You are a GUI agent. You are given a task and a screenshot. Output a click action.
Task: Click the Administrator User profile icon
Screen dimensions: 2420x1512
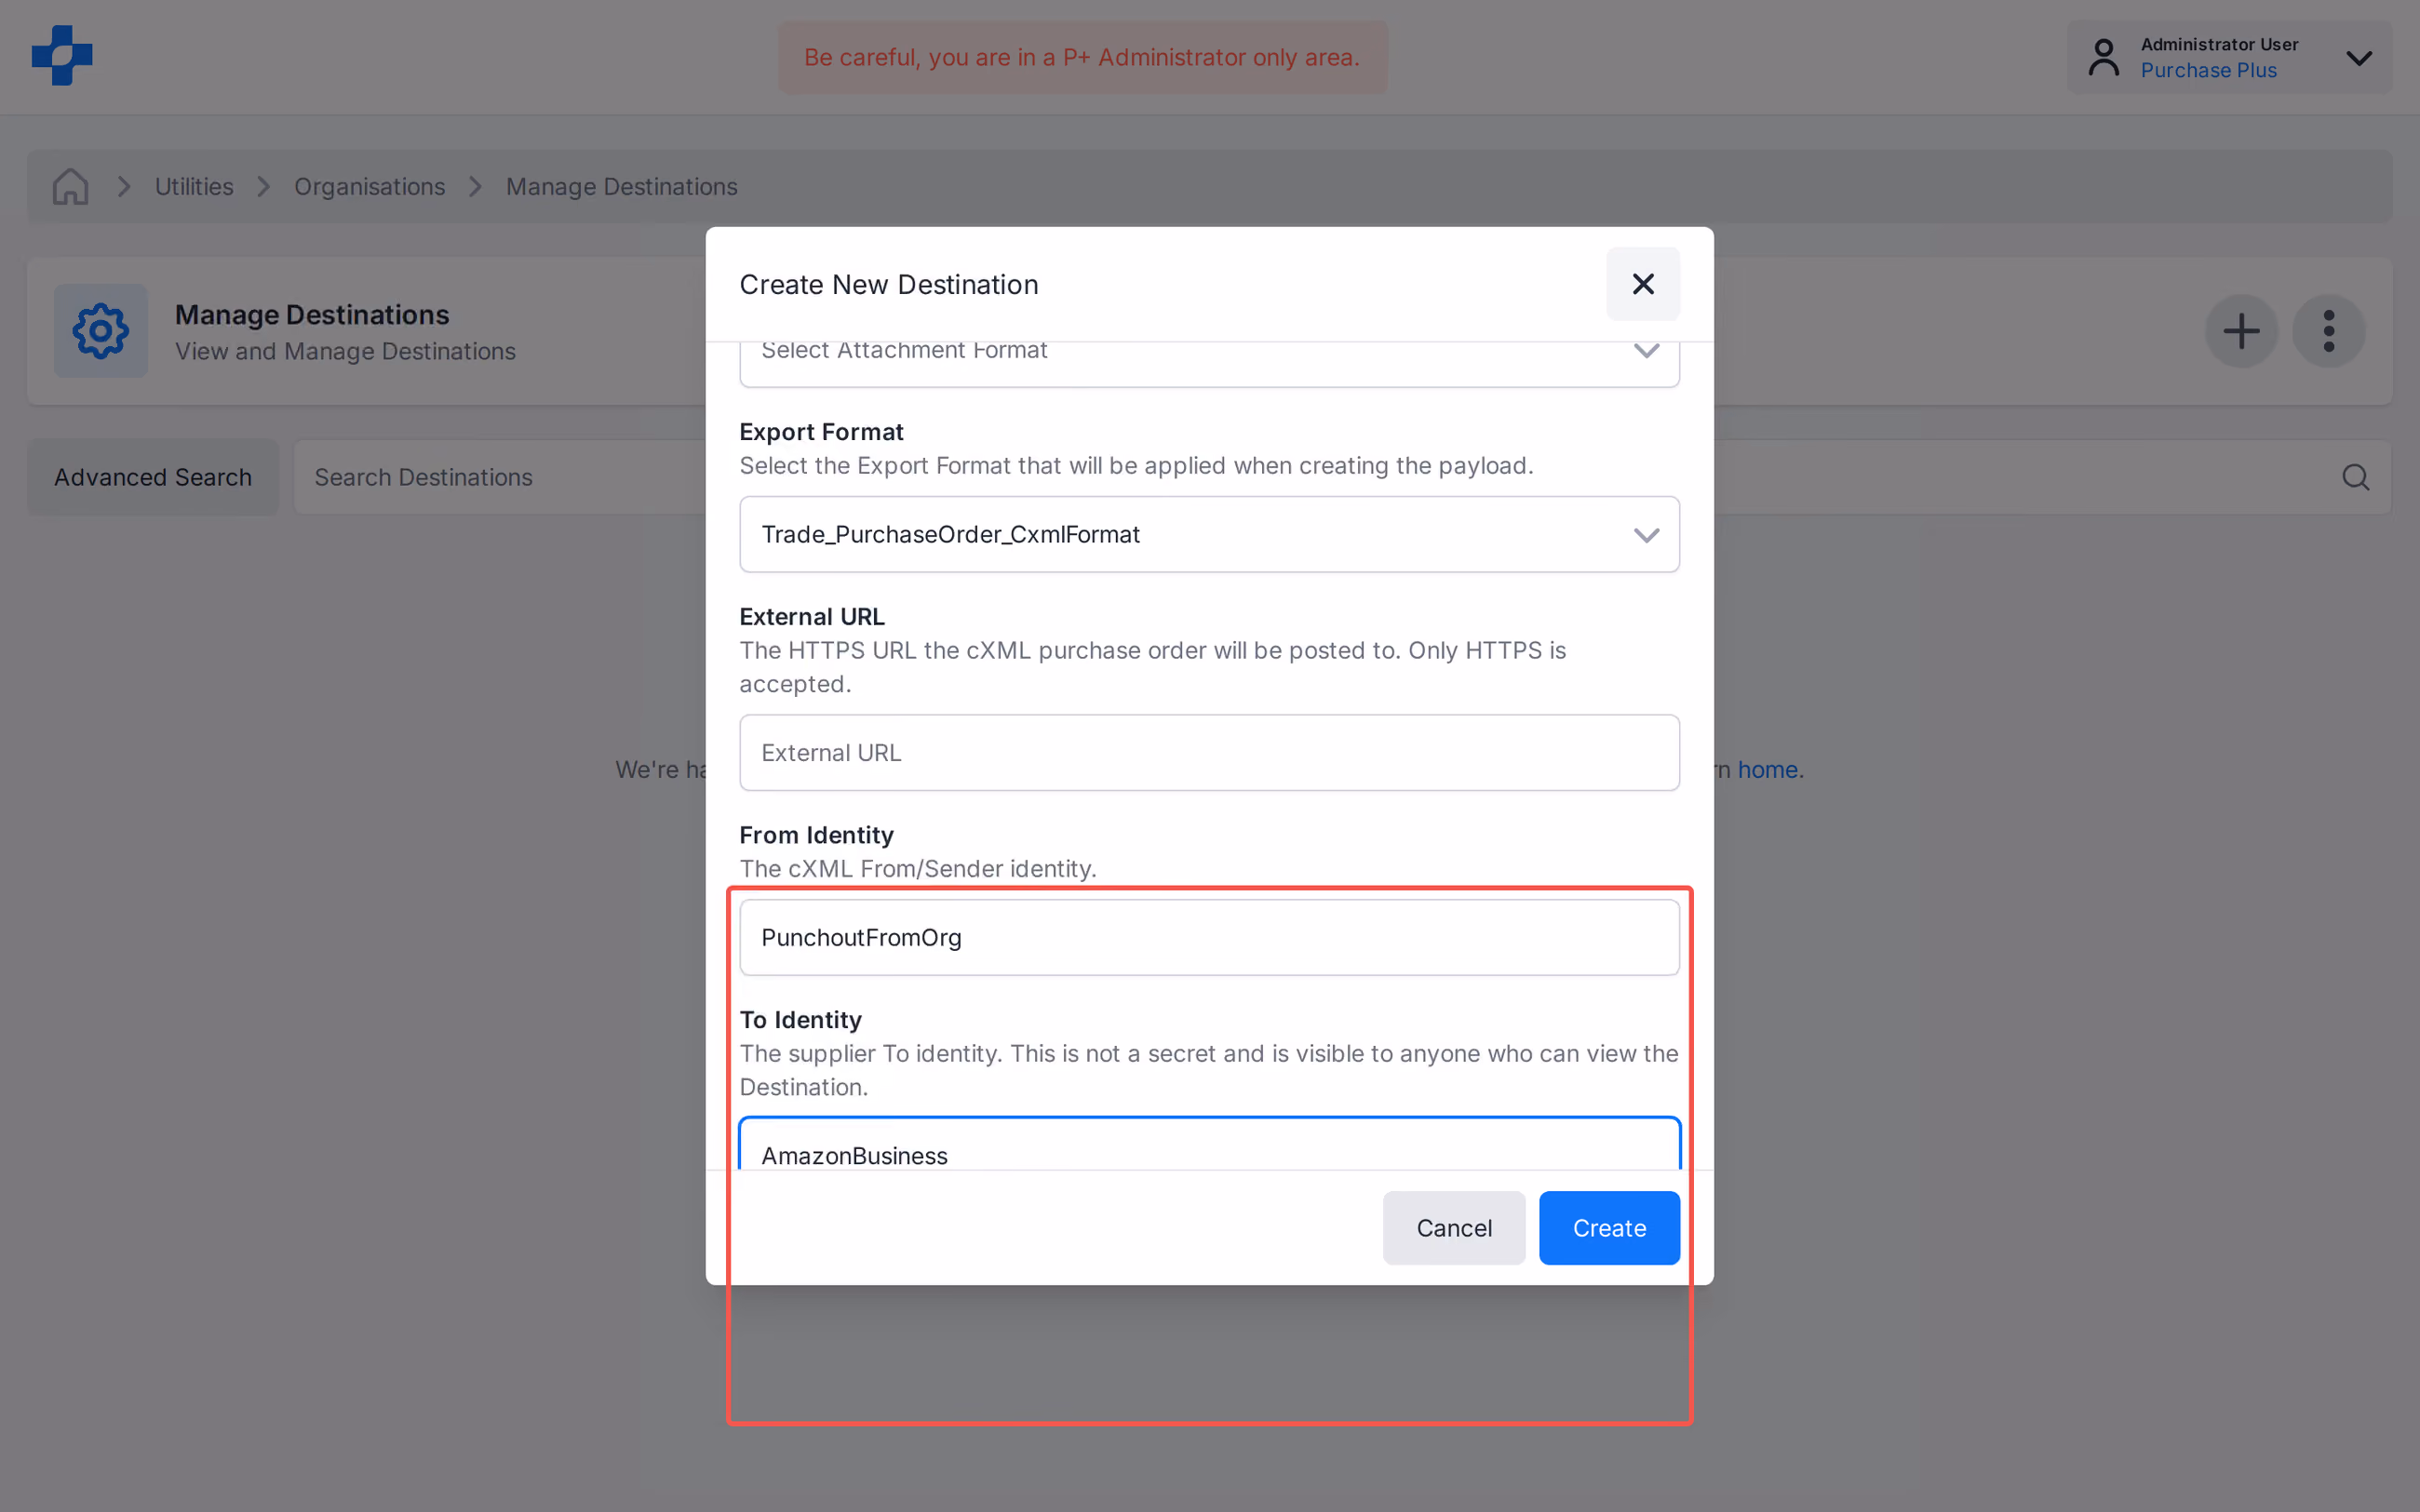point(2103,57)
